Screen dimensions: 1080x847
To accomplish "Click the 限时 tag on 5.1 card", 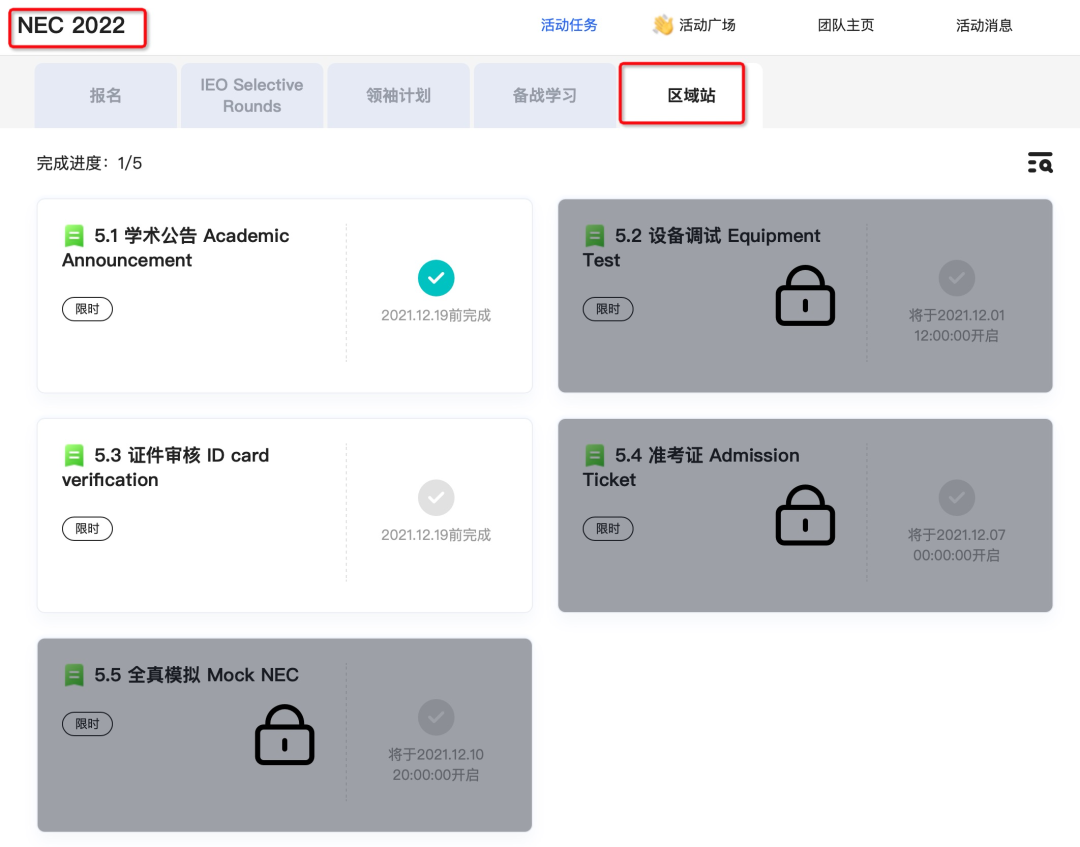I will (87, 309).
